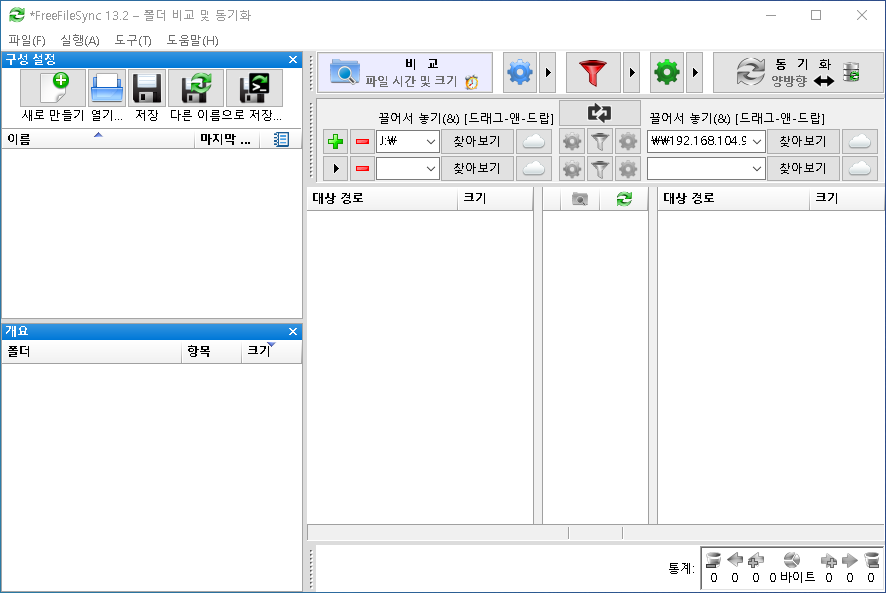Open local filter funnel, first pair
This screenshot has width=886, height=593.
(x=600, y=141)
